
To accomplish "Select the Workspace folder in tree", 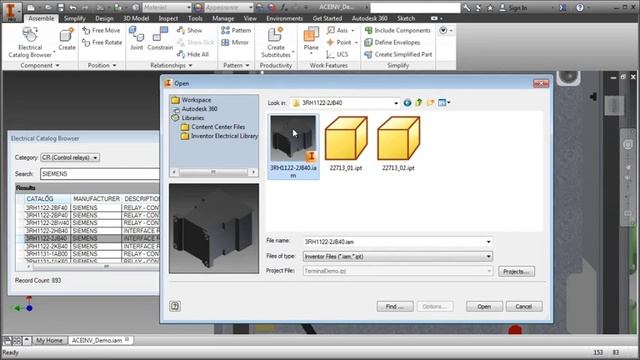I will [191, 100].
